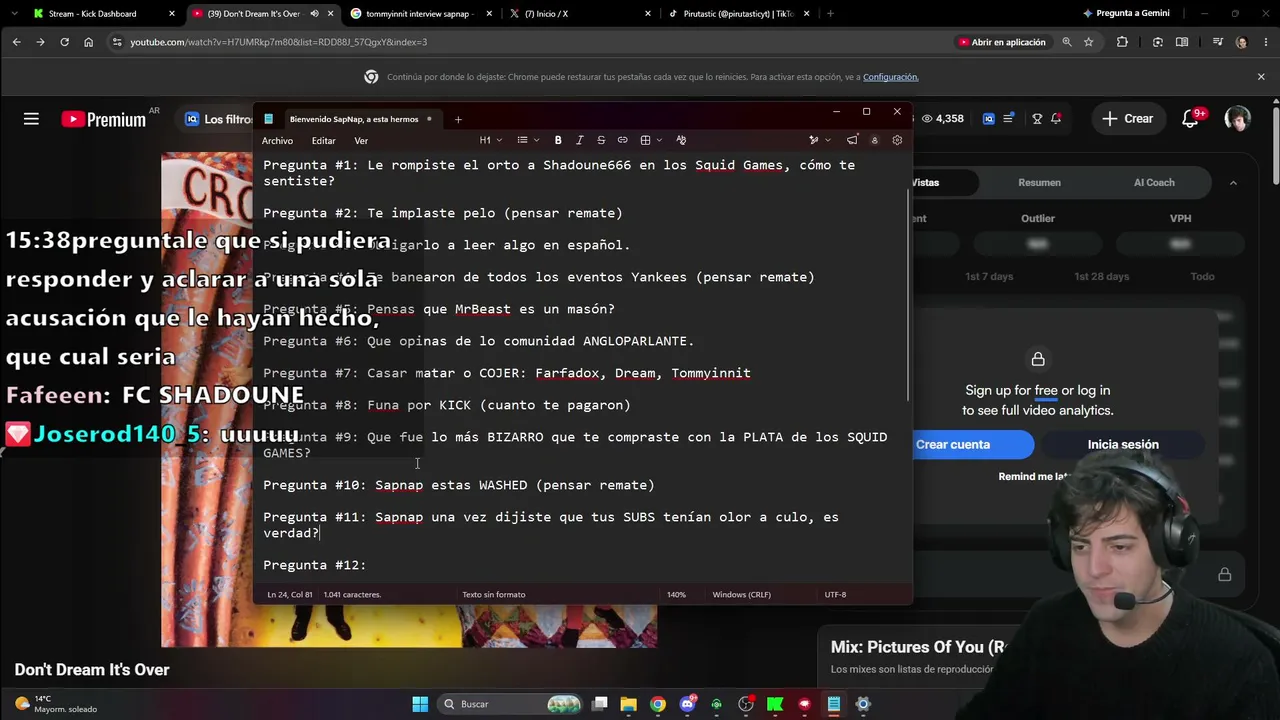Viewport: 1280px width, 720px height.
Task: Switch to the tommyinnit interview sapnap tab
Action: tap(420, 14)
